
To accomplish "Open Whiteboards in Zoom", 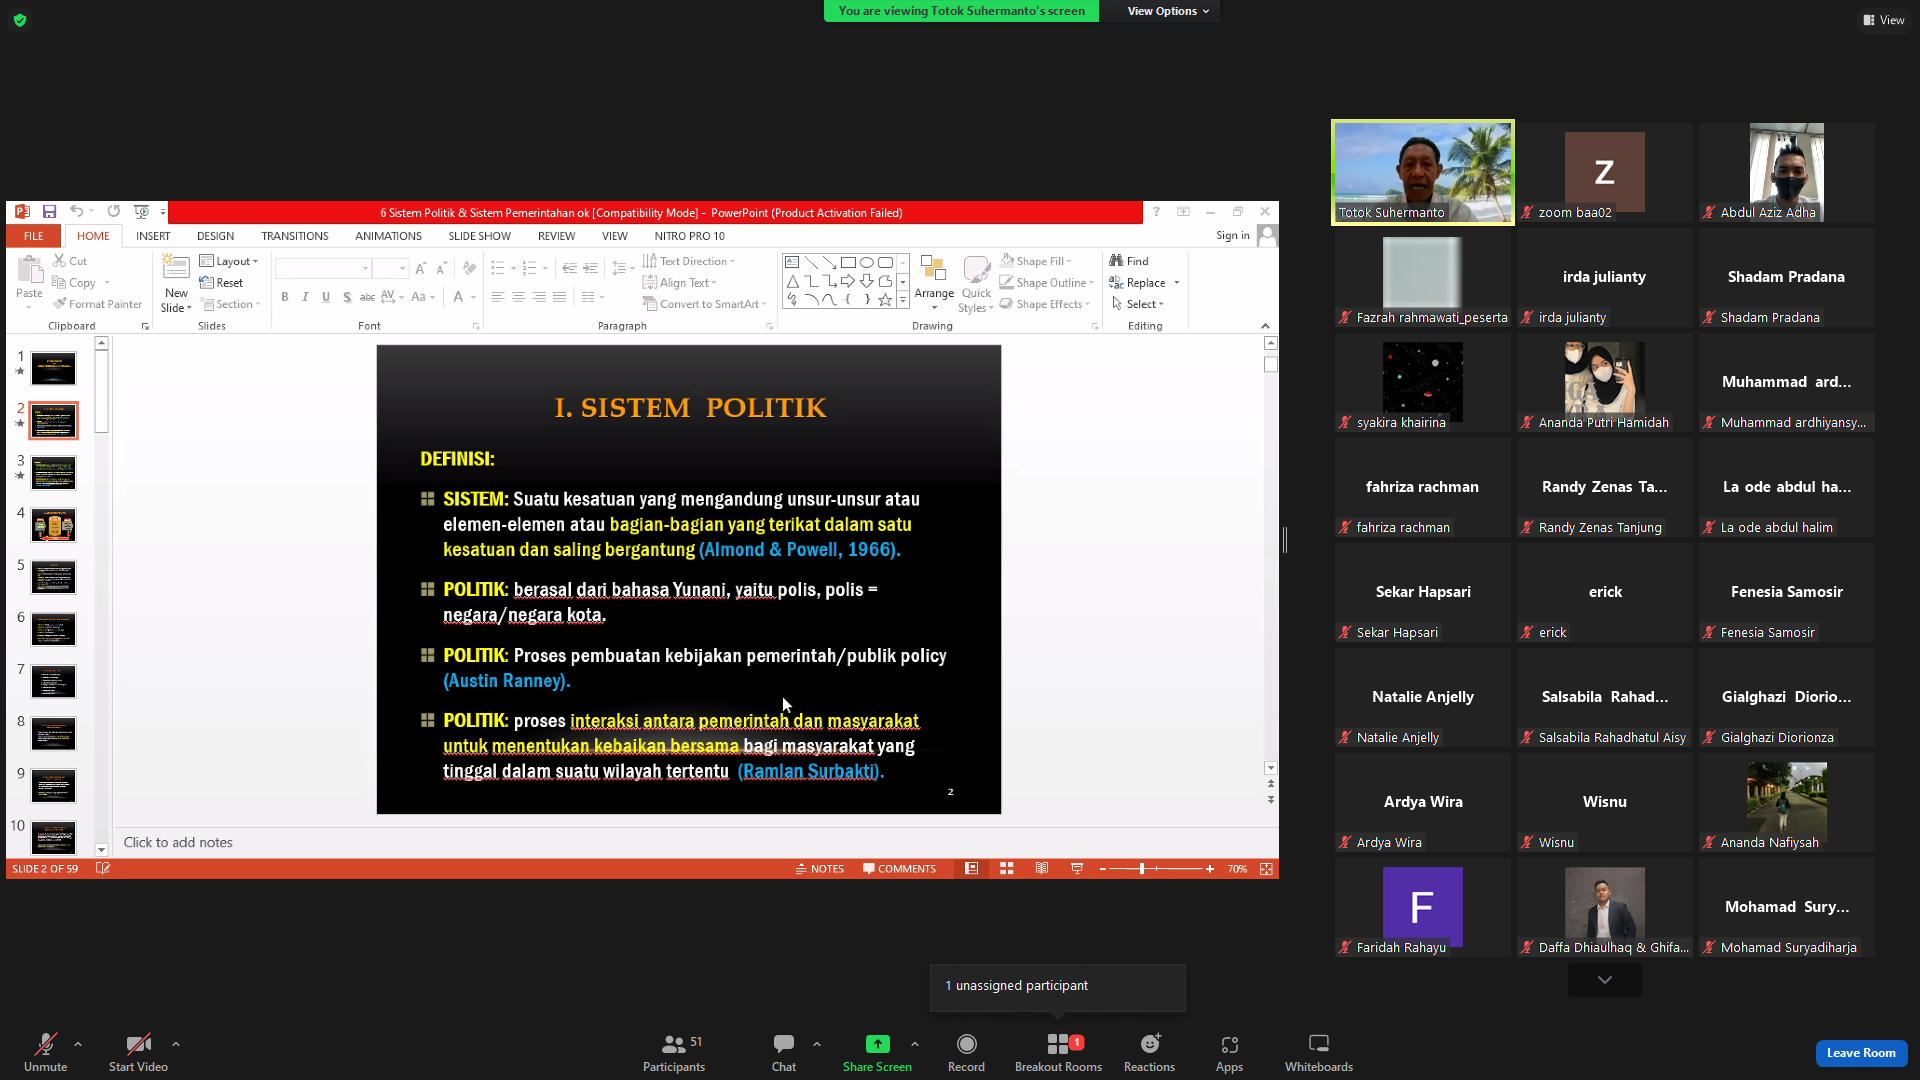I will point(1319,1053).
